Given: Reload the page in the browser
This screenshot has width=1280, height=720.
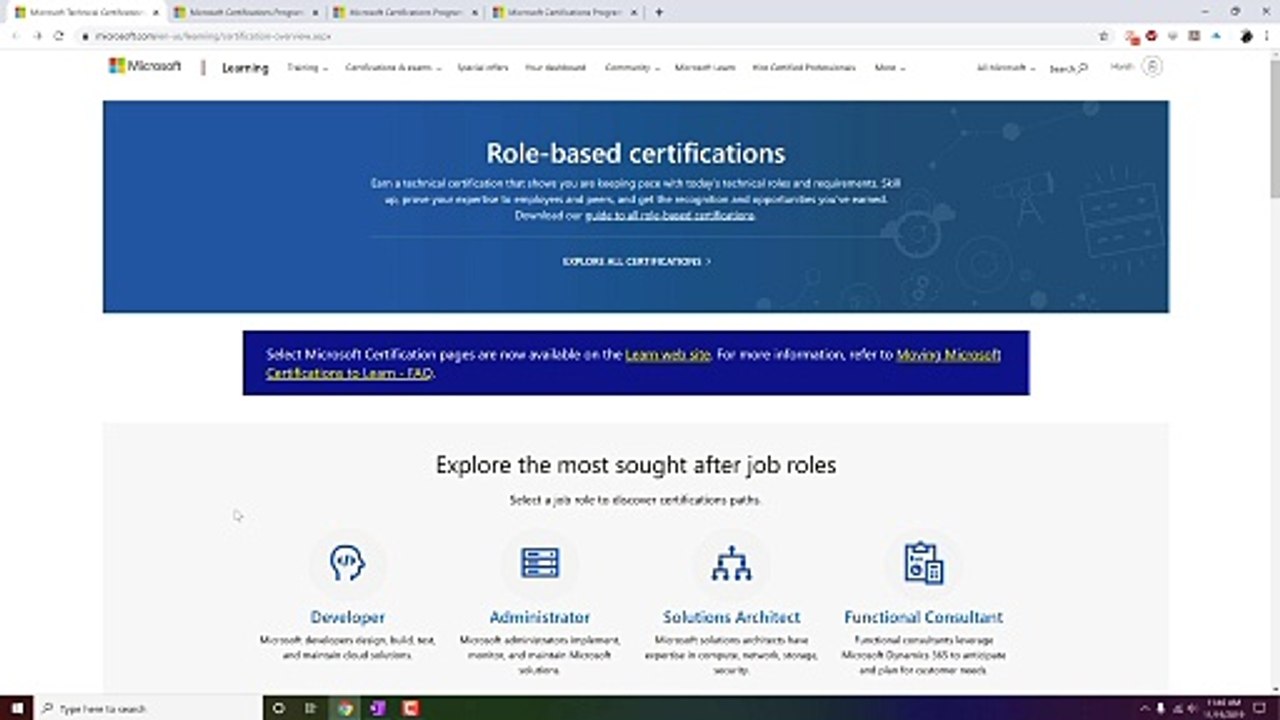Looking at the screenshot, I should [59, 36].
